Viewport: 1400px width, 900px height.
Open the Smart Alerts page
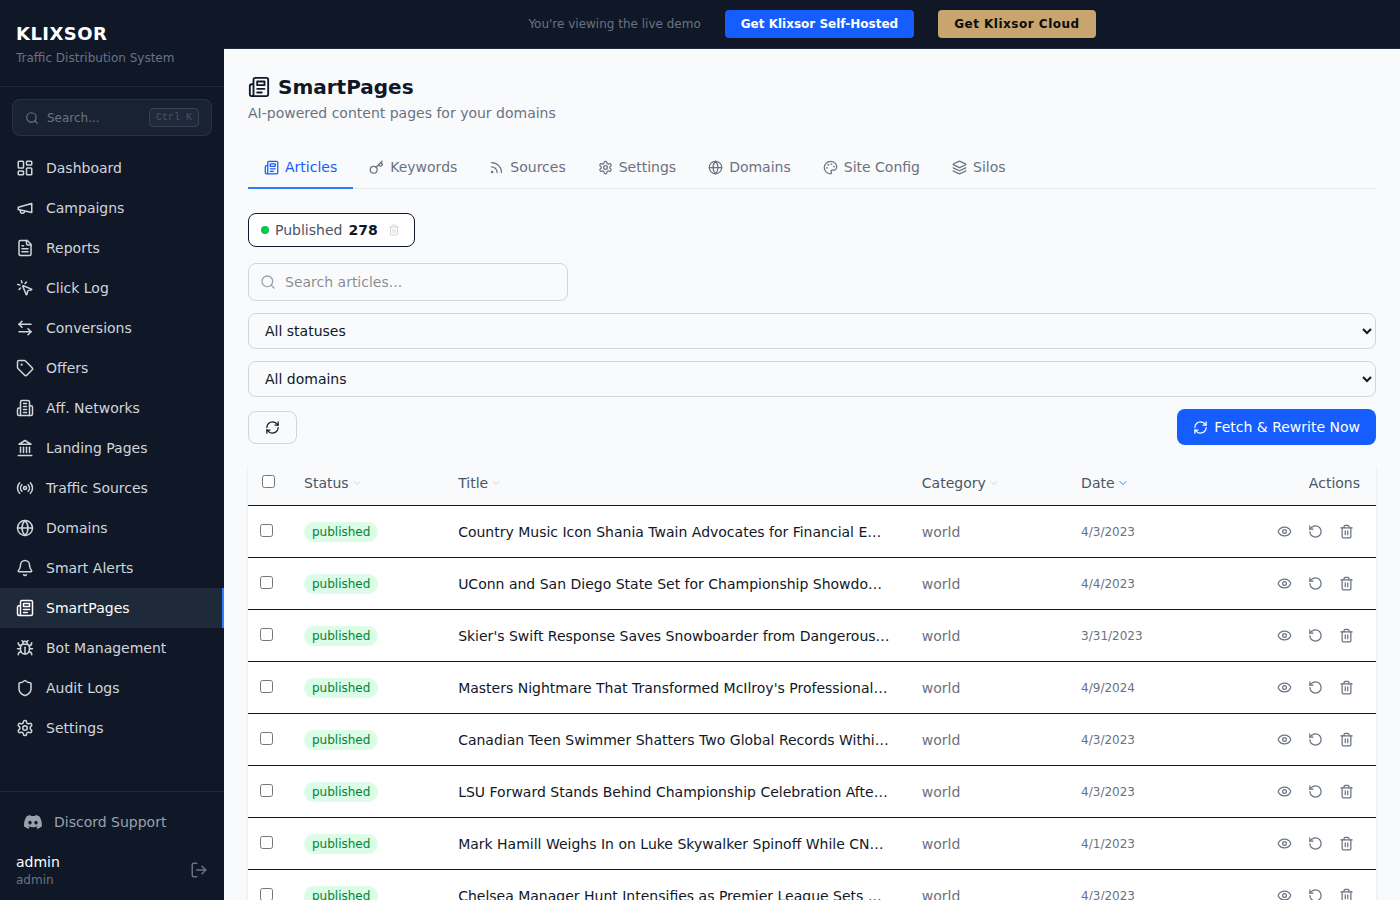[90, 568]
